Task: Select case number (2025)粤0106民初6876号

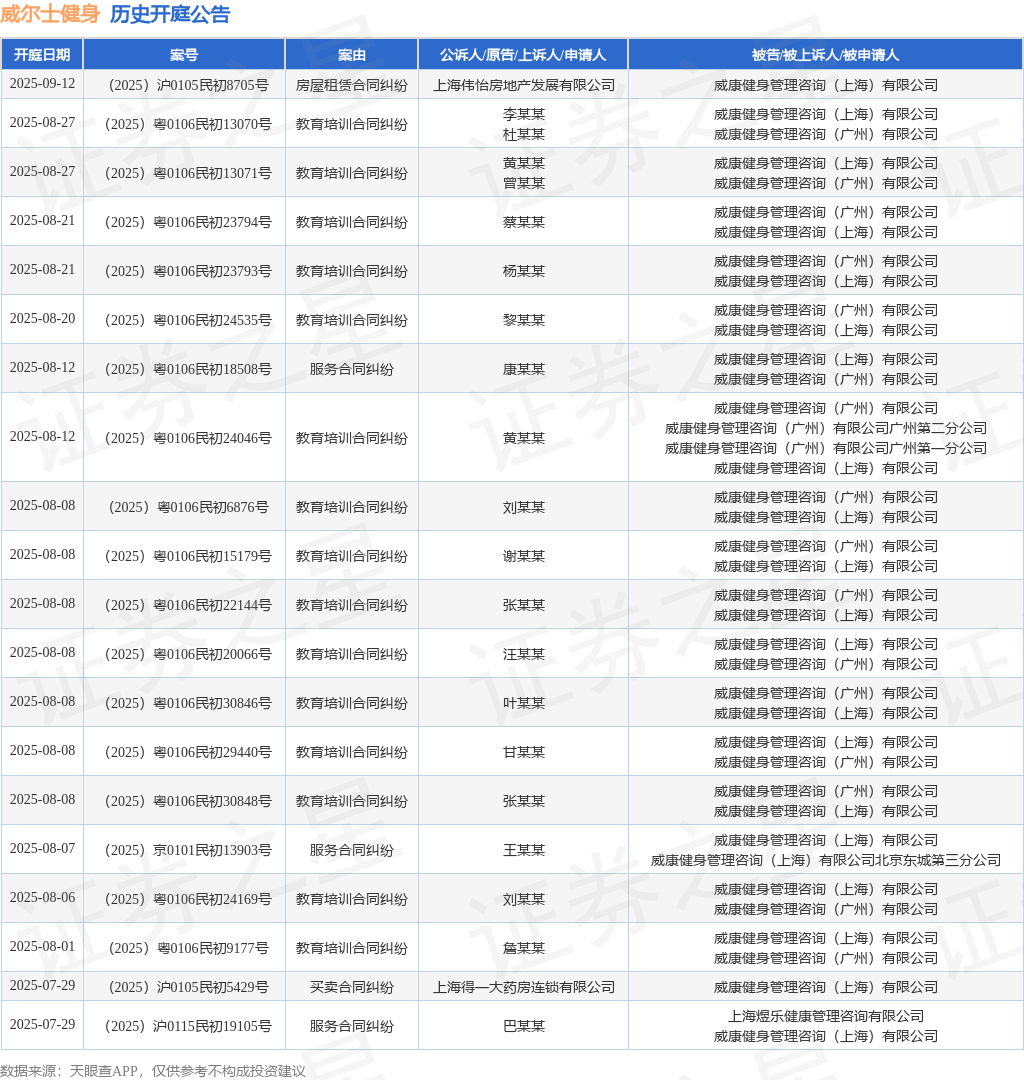Action: pos(188,507)
